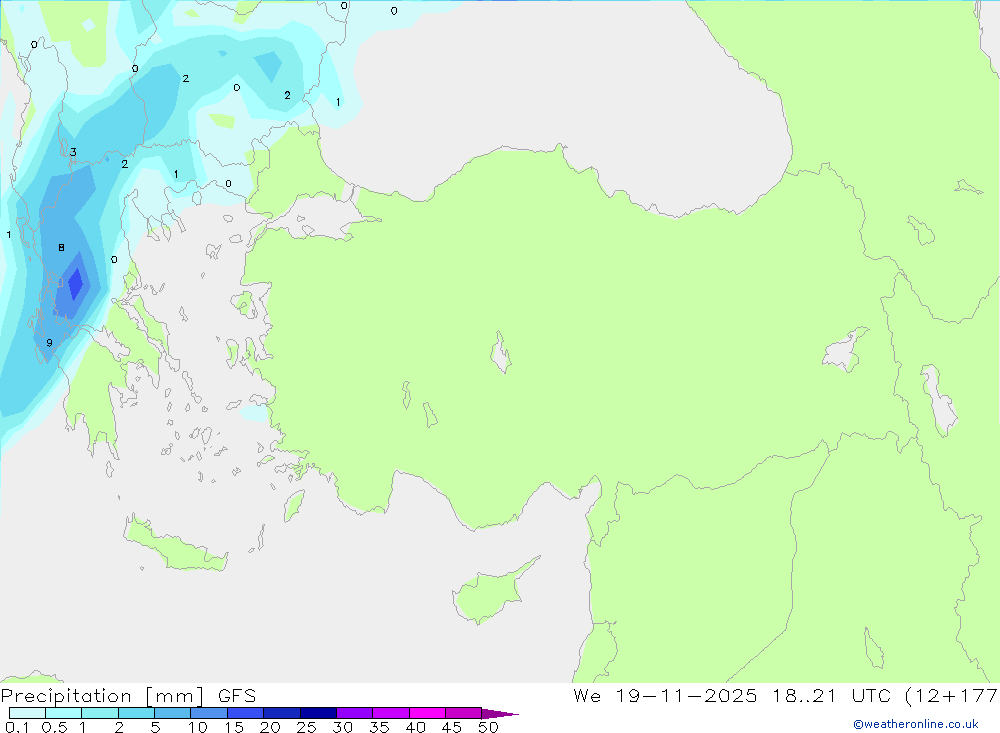The width and height of the screenshot is (1000, 733).
Task: Choose the 10–15 mm legend color box
Action: point(209,713)
